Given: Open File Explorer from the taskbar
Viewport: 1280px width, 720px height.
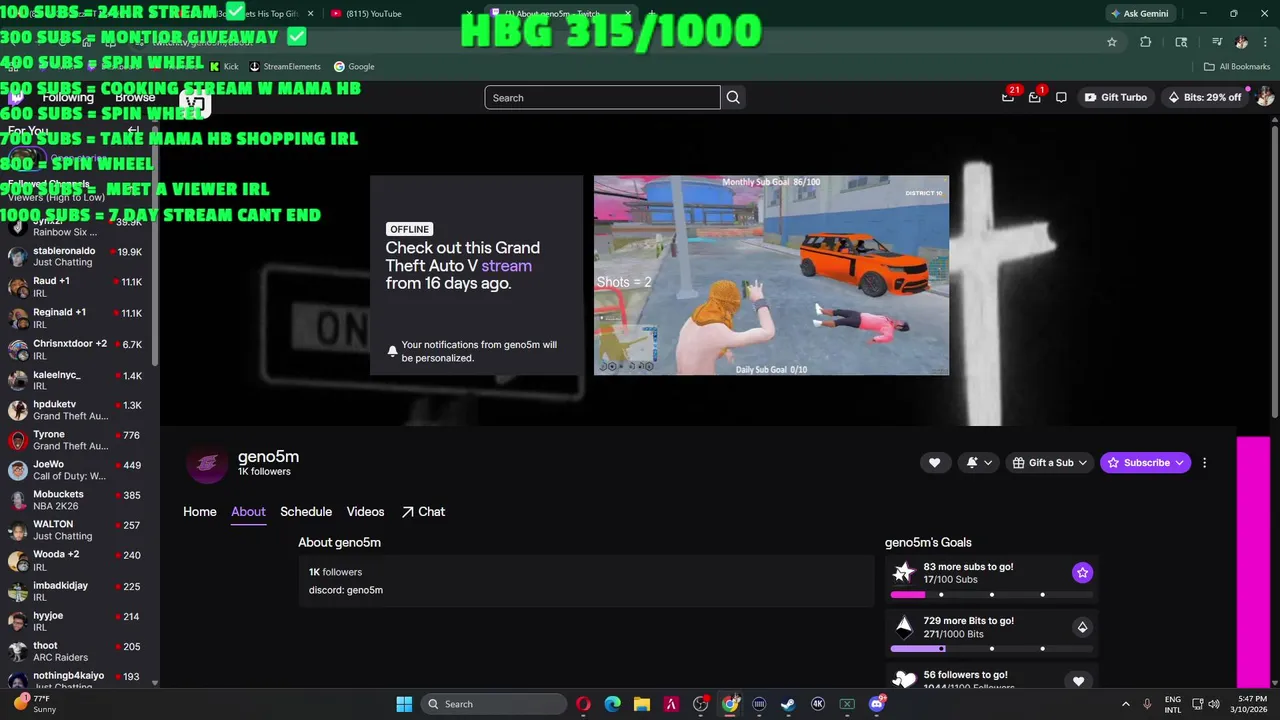Looking at the screenshot, I should [642, 704].
